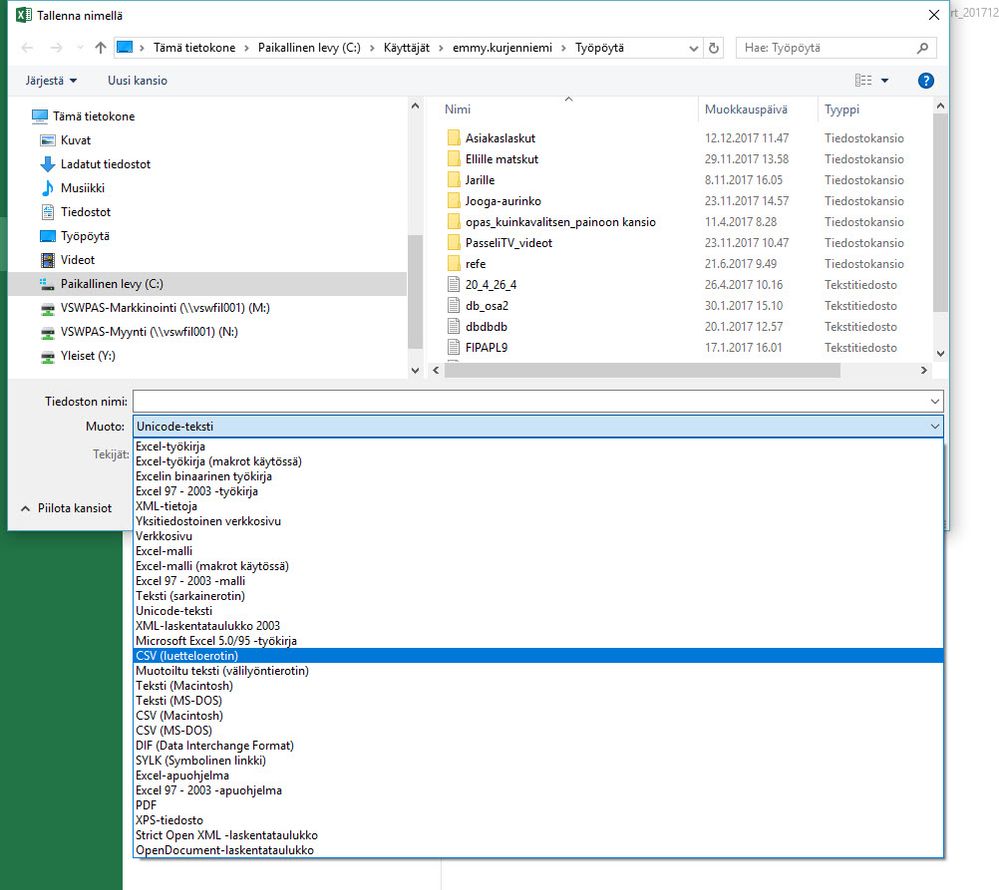Open the view options dropdown arrow
The image size is (999, 890).
coord(885,80)
